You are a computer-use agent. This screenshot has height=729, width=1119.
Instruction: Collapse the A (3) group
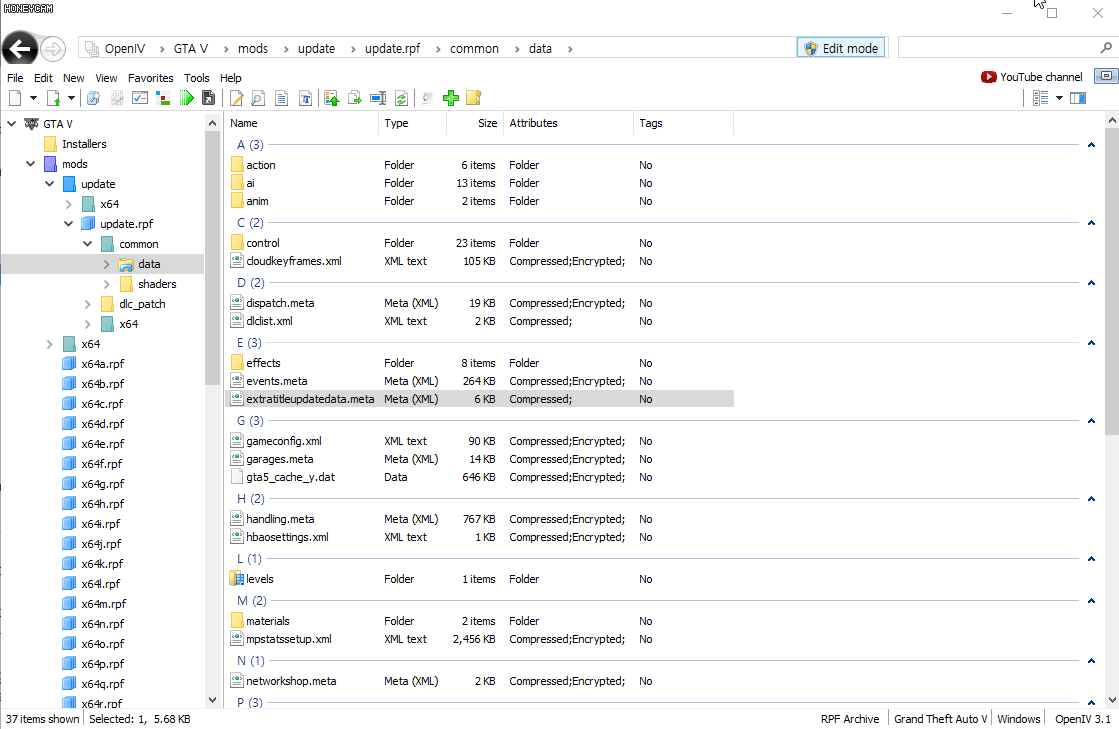(1091, 145)
